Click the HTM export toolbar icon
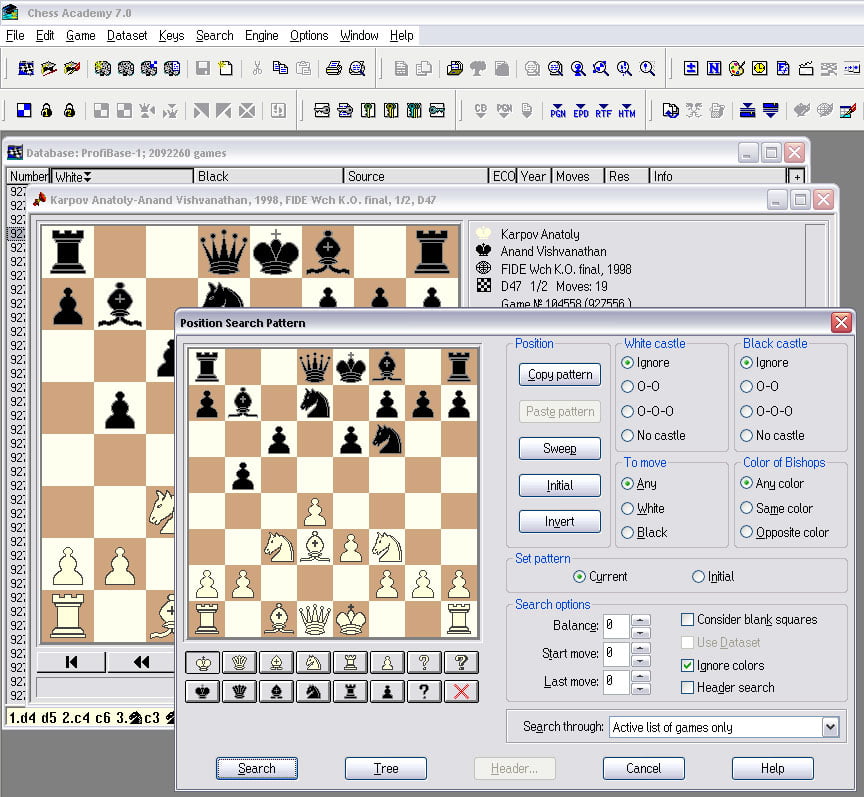This screenshot has width=864, height=797. point(627,110)
